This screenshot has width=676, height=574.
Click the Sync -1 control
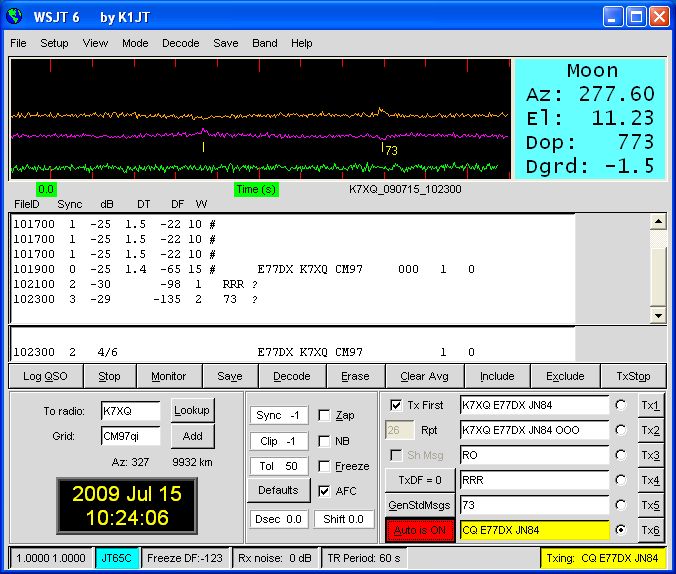(279, 415)
